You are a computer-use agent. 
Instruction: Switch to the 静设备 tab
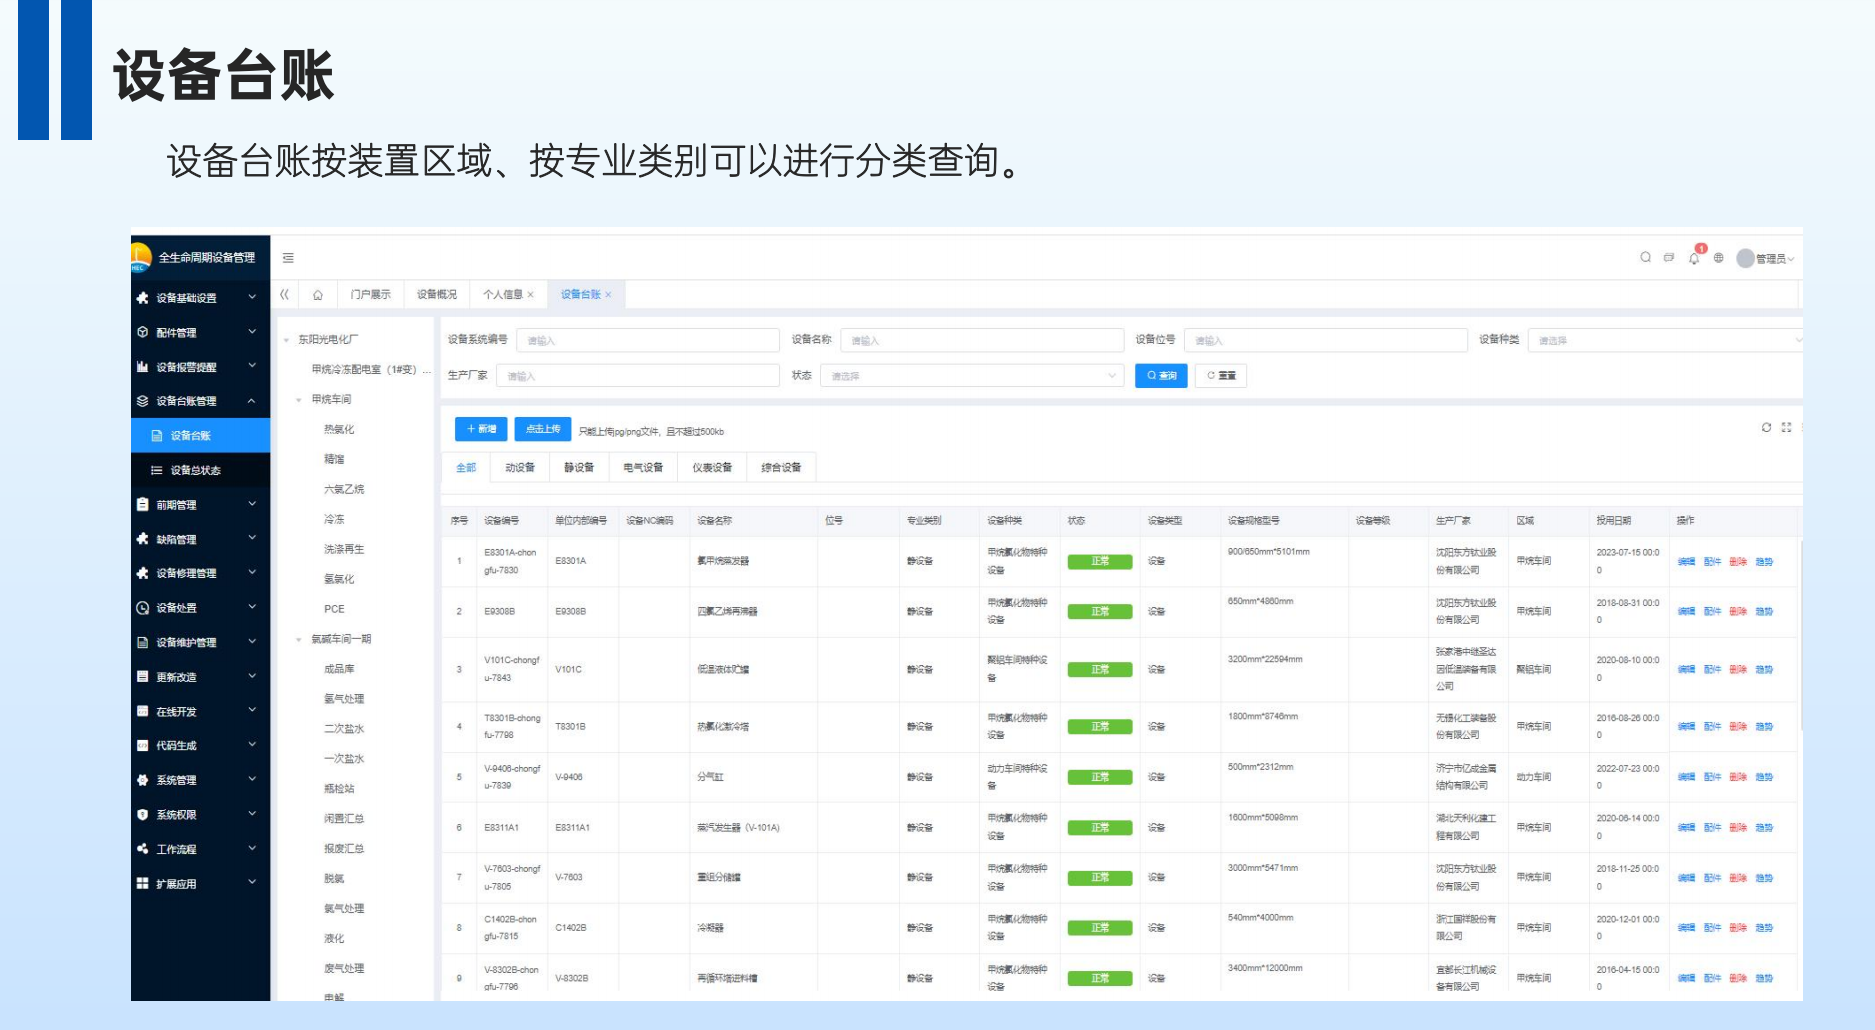pos(579,468)
